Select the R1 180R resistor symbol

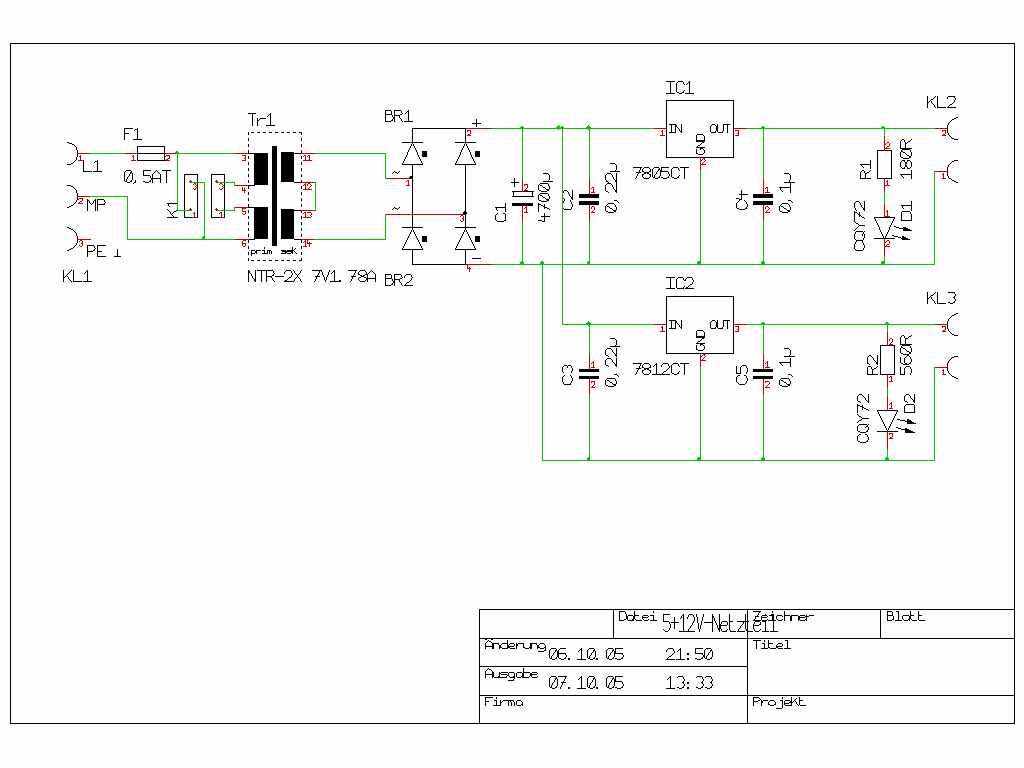[885, 165]
